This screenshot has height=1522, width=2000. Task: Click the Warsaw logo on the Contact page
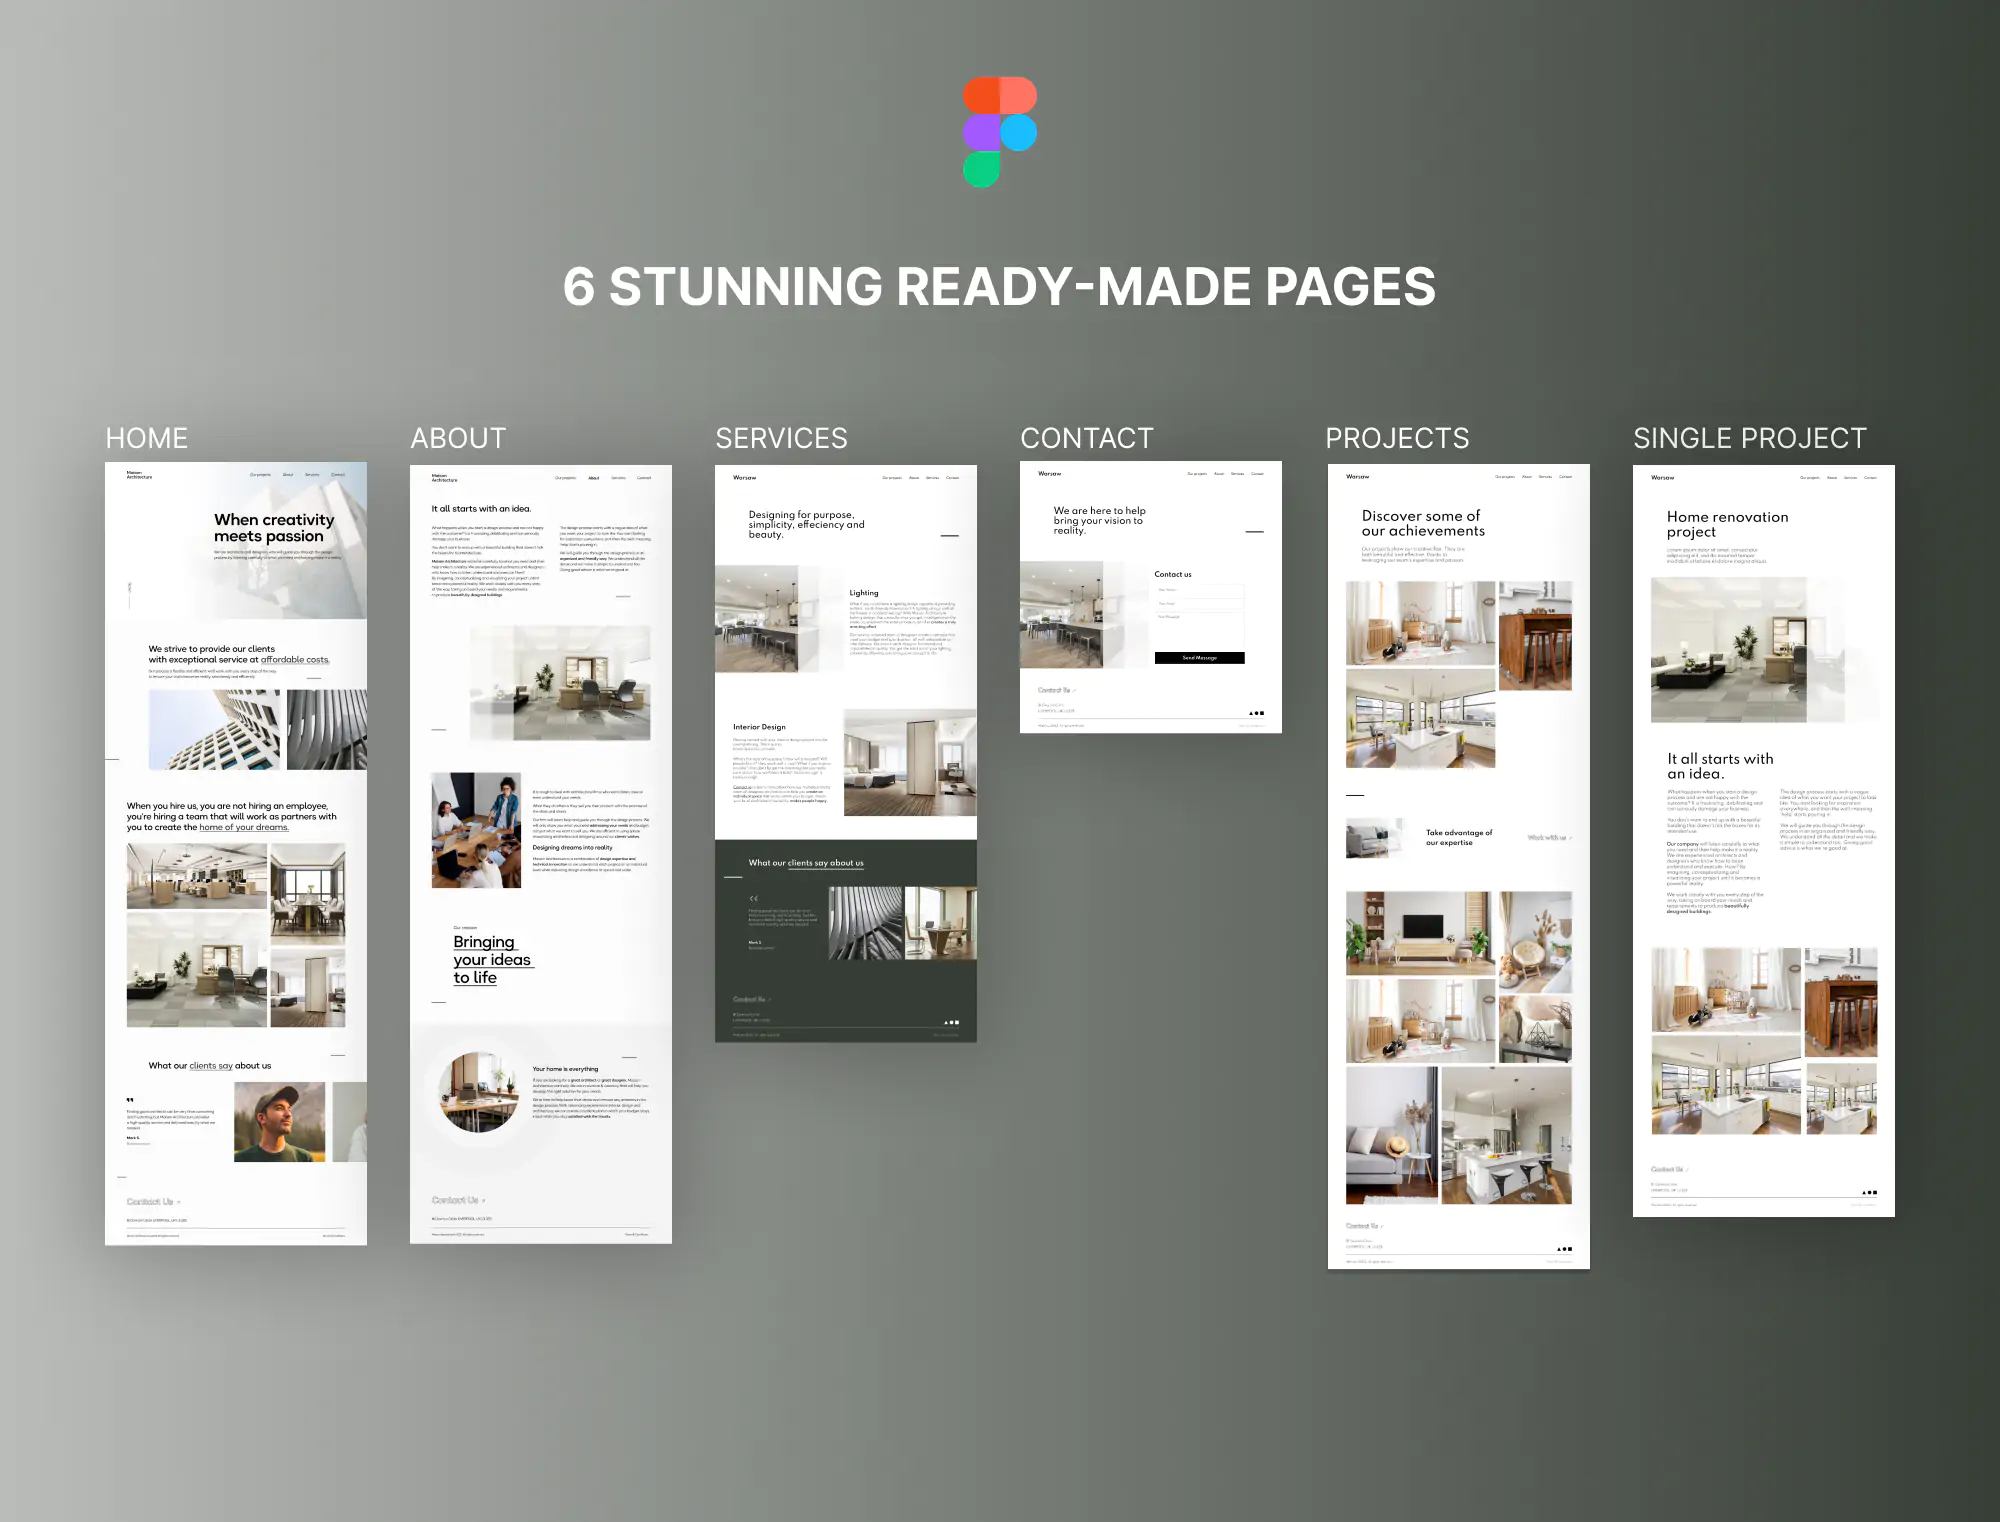tap(1049, 473)
